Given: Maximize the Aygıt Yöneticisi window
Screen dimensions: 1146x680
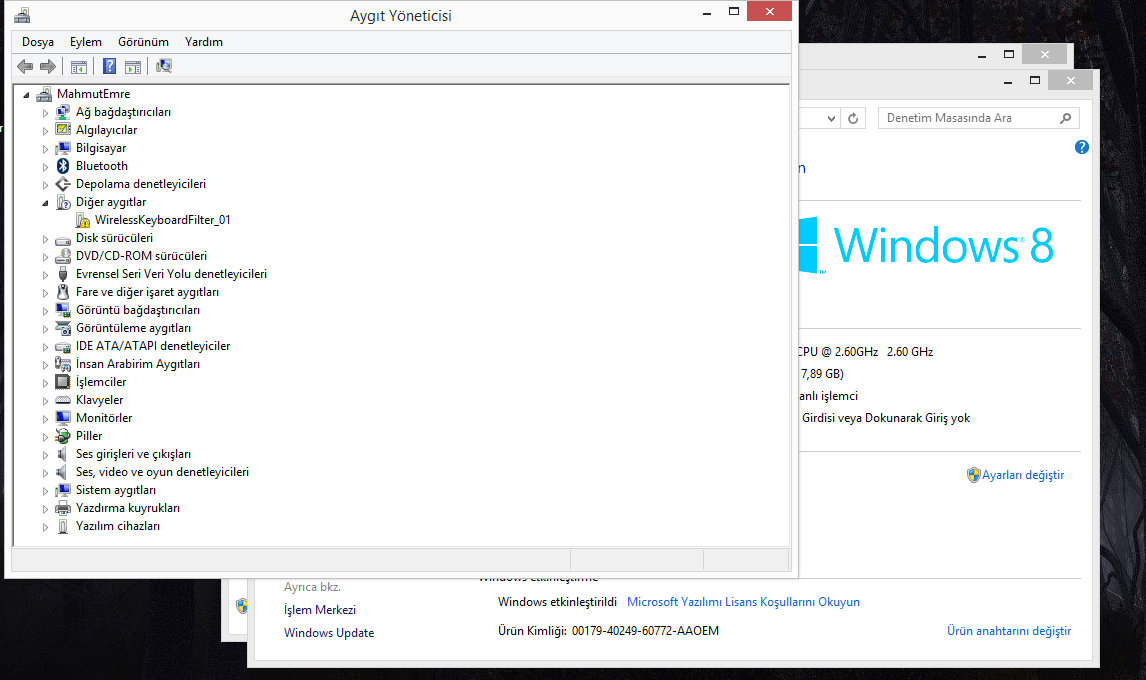Looking at the screenshot, I should [x=734, y=12].
